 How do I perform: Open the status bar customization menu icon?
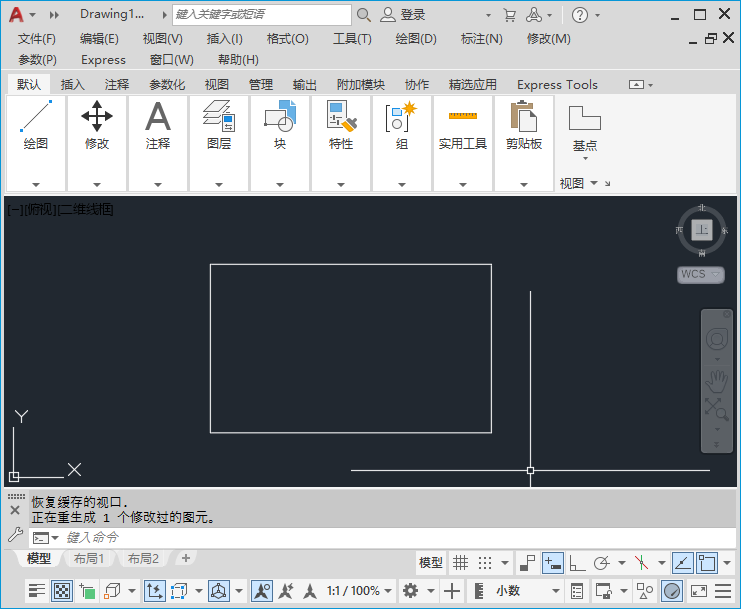coord(723,591)
